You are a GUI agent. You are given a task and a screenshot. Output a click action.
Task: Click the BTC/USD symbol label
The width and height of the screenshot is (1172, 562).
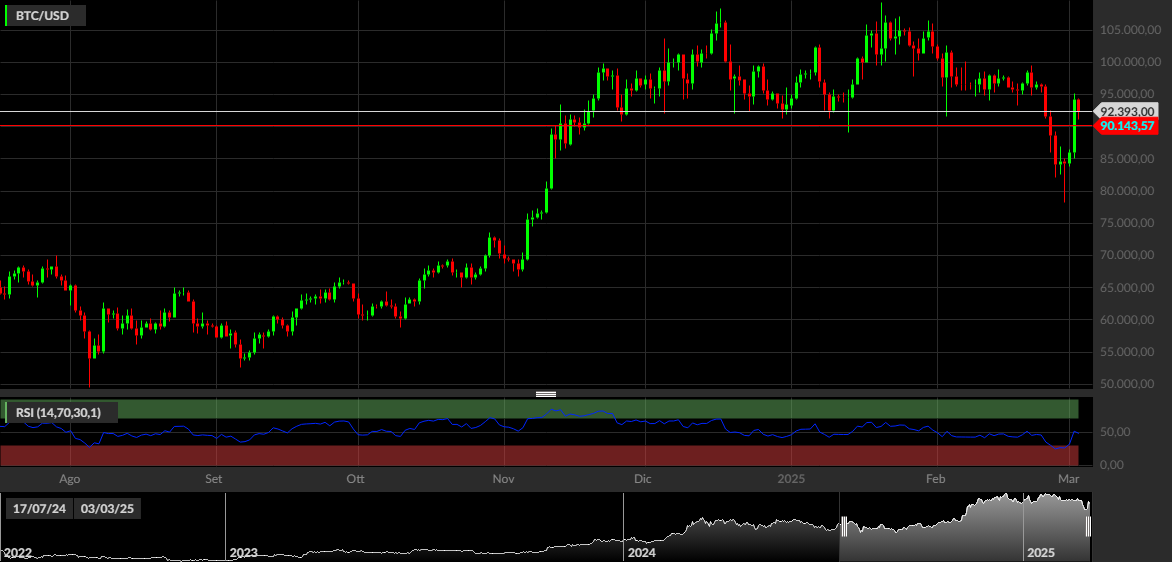[x=45, y=15]
